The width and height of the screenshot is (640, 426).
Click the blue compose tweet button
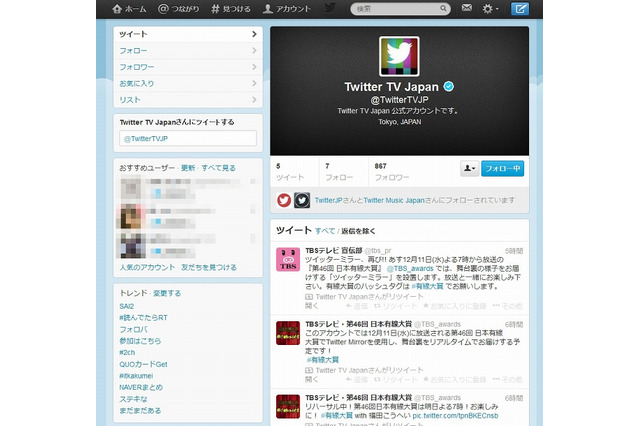[x=519, y=9]
